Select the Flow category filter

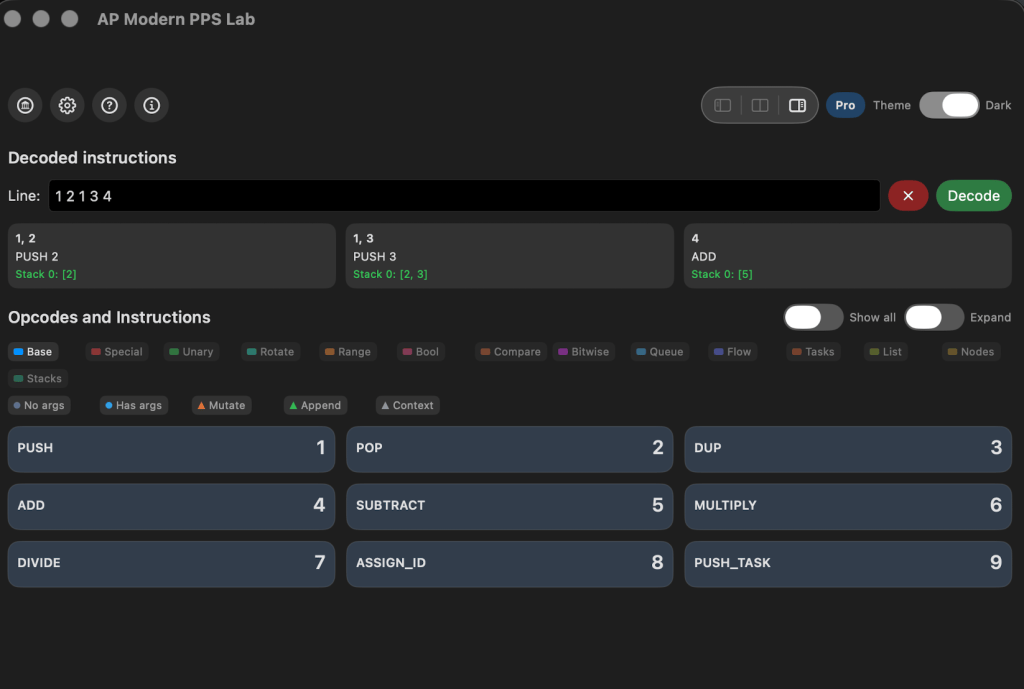tap(733, 351)
